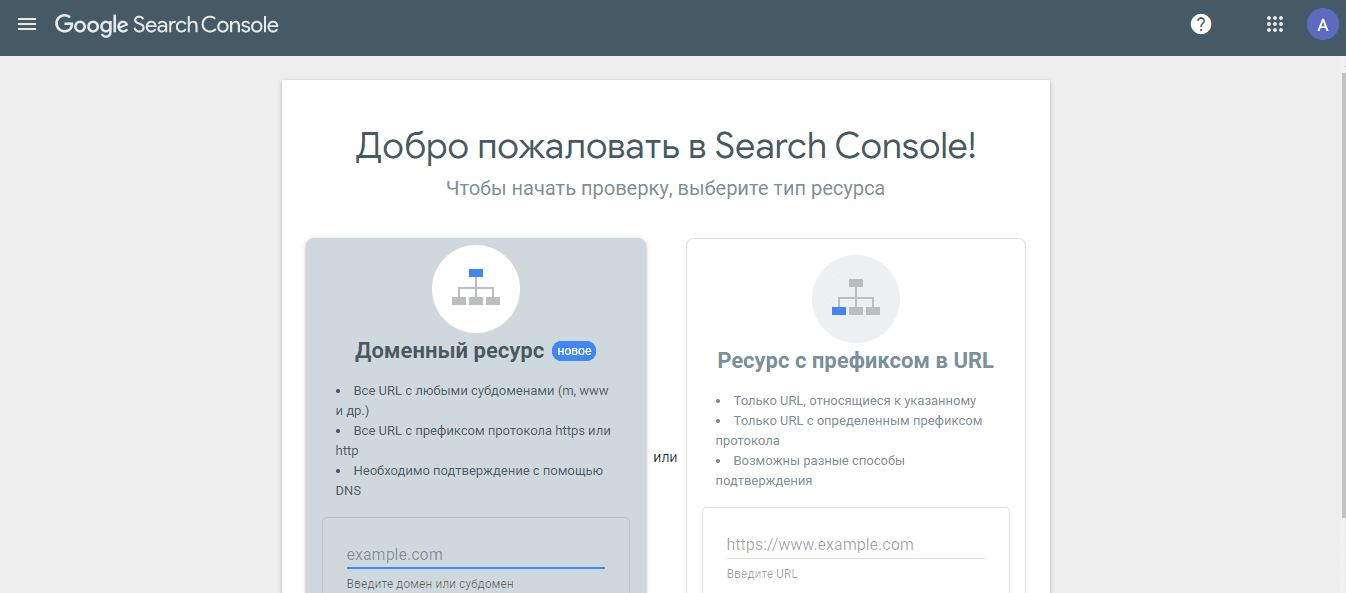Click the "Введите домен или субдомен" hint
The height and width of the screenshot is (593, 1346).
tap(430, 584)
